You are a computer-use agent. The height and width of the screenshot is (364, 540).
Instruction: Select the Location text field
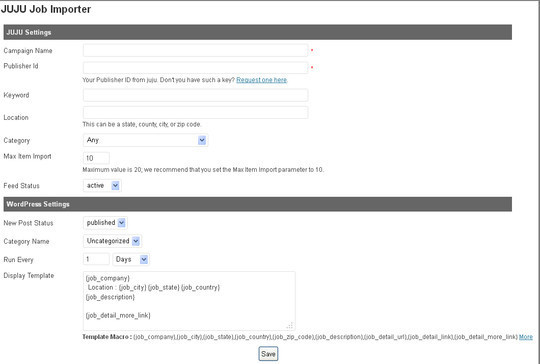[x=195, y=113]
